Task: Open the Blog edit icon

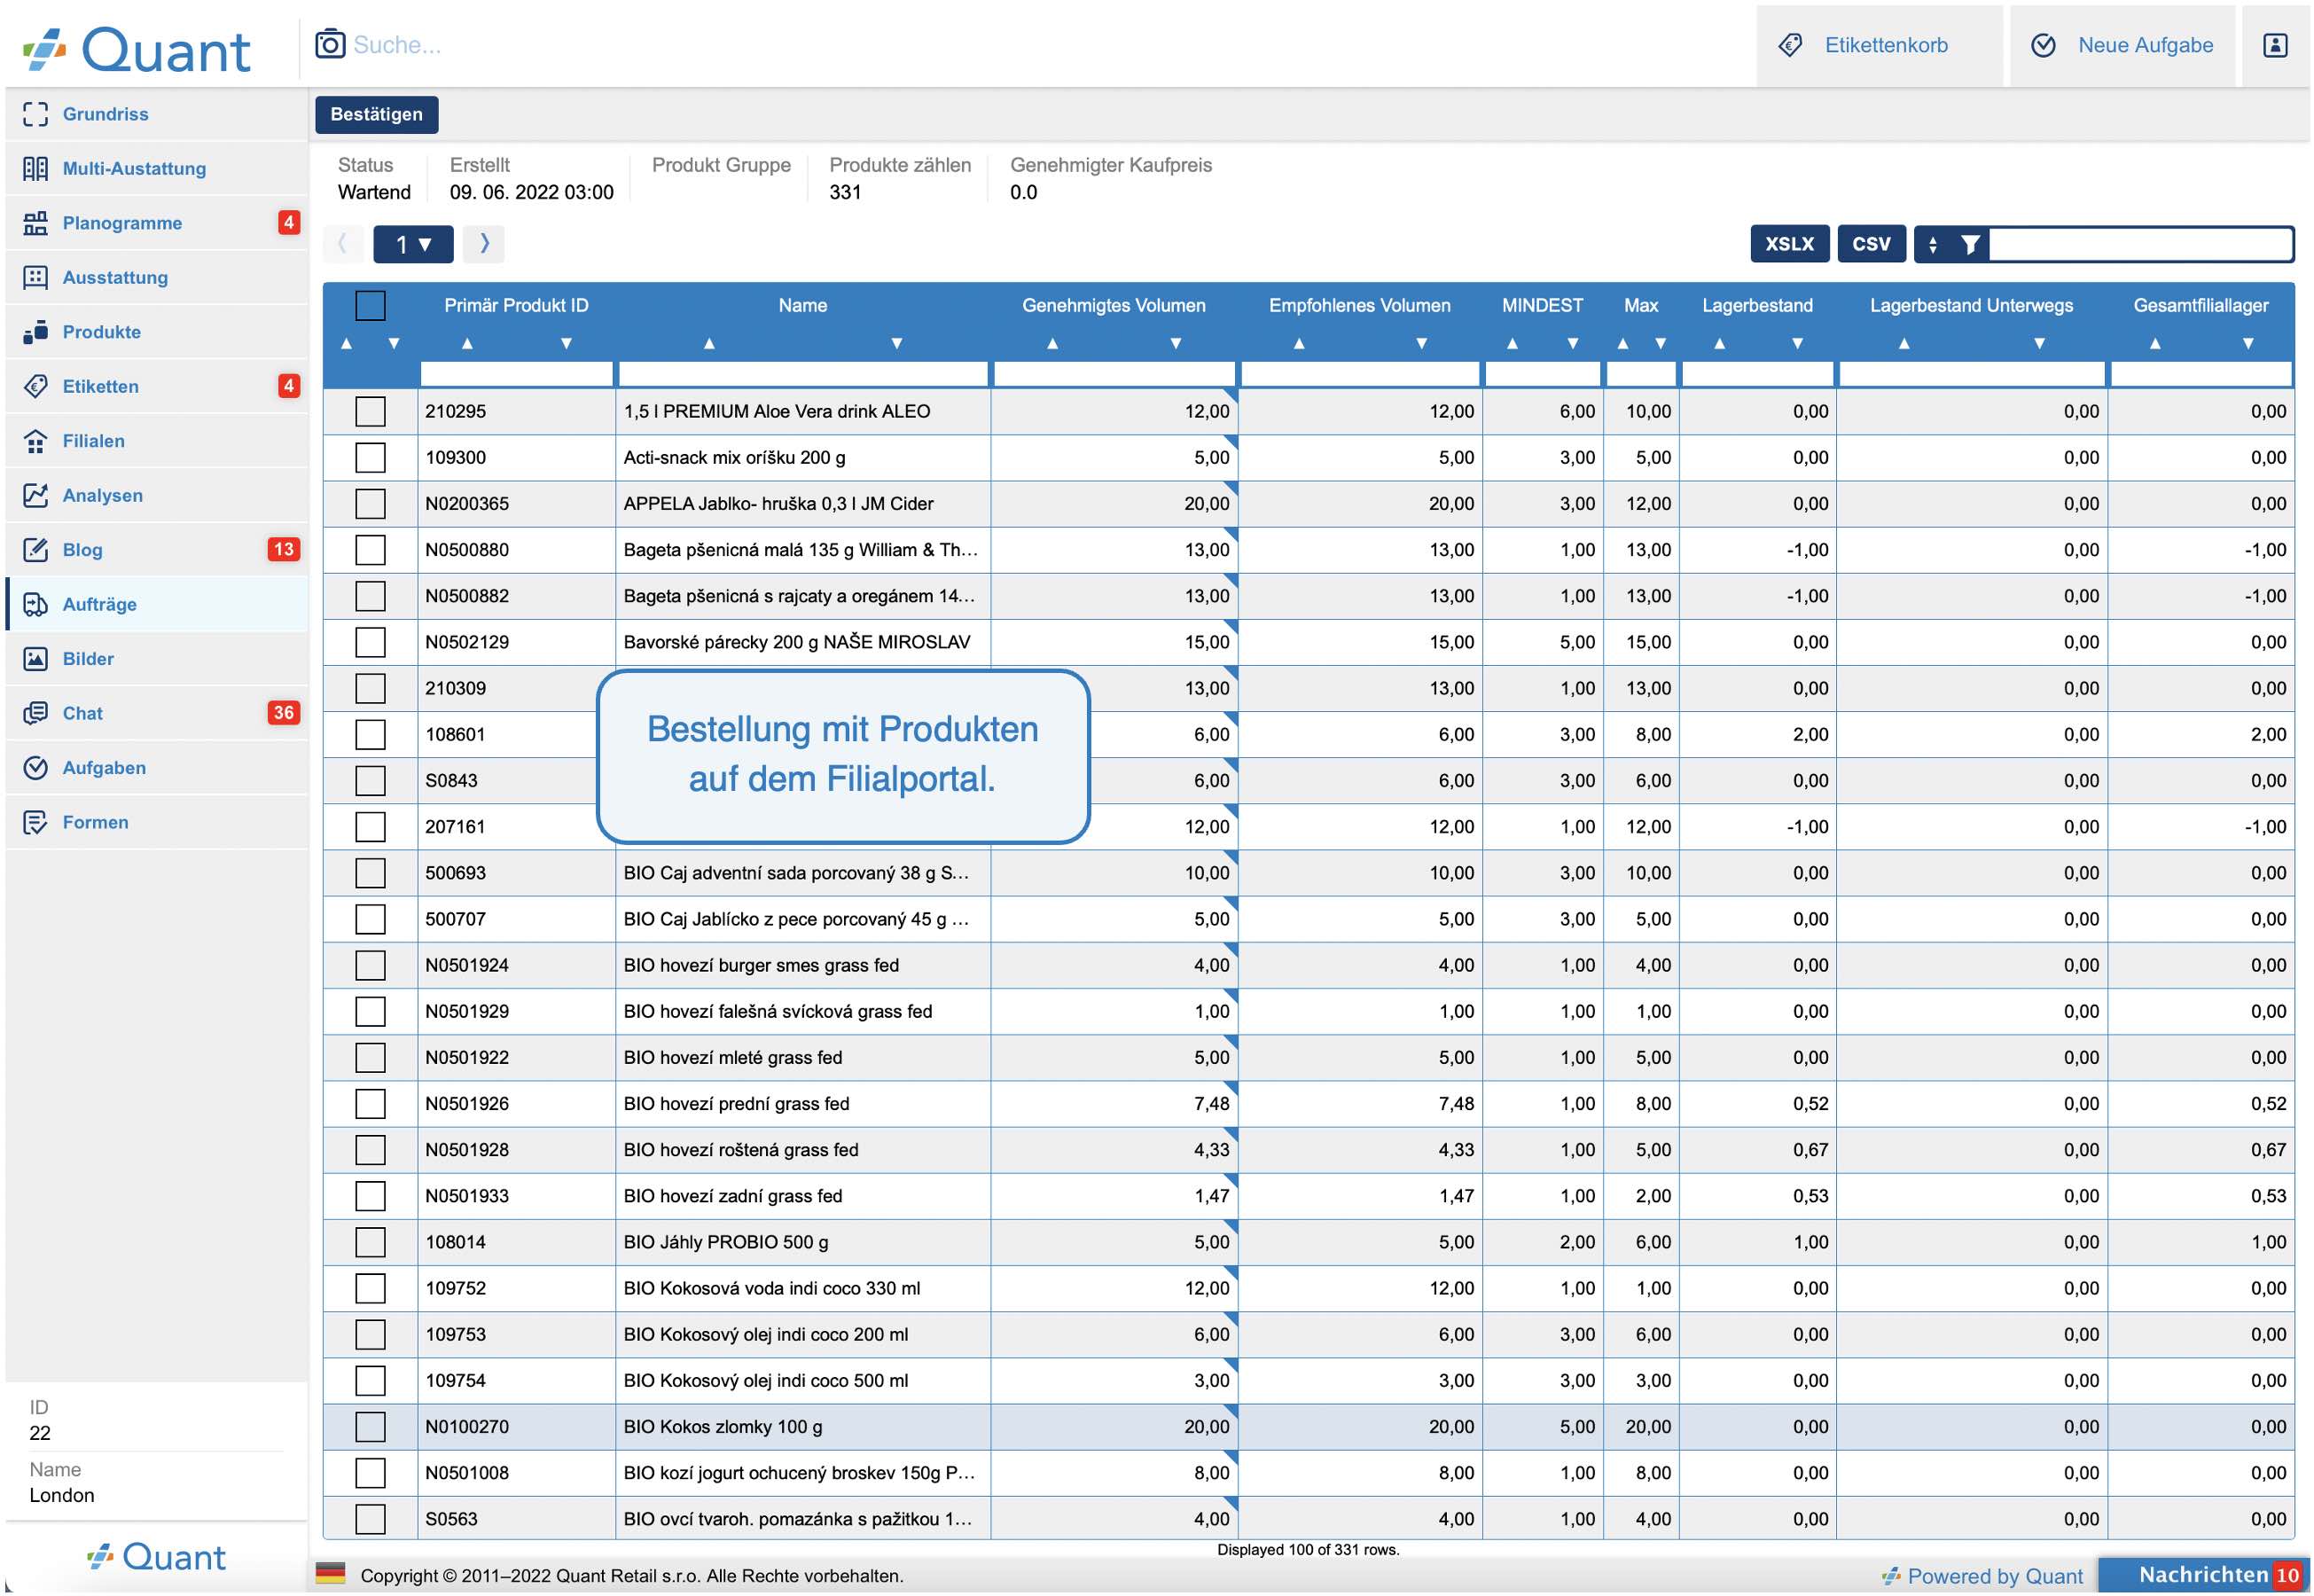Action: (35, 550)
